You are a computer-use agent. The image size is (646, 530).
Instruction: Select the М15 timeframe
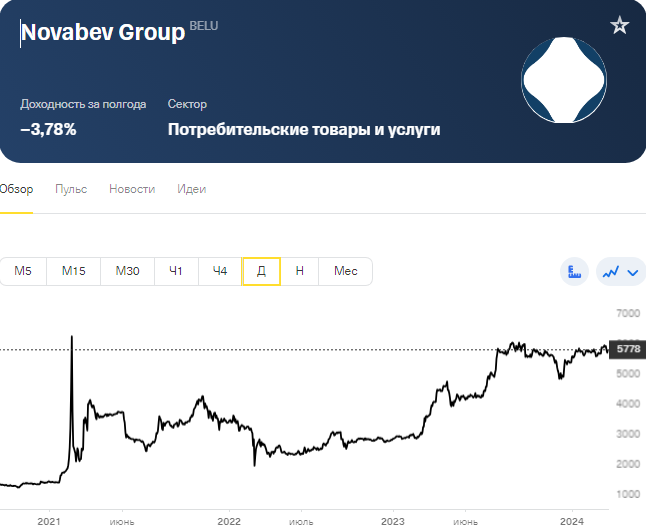[x=74, y=271]
